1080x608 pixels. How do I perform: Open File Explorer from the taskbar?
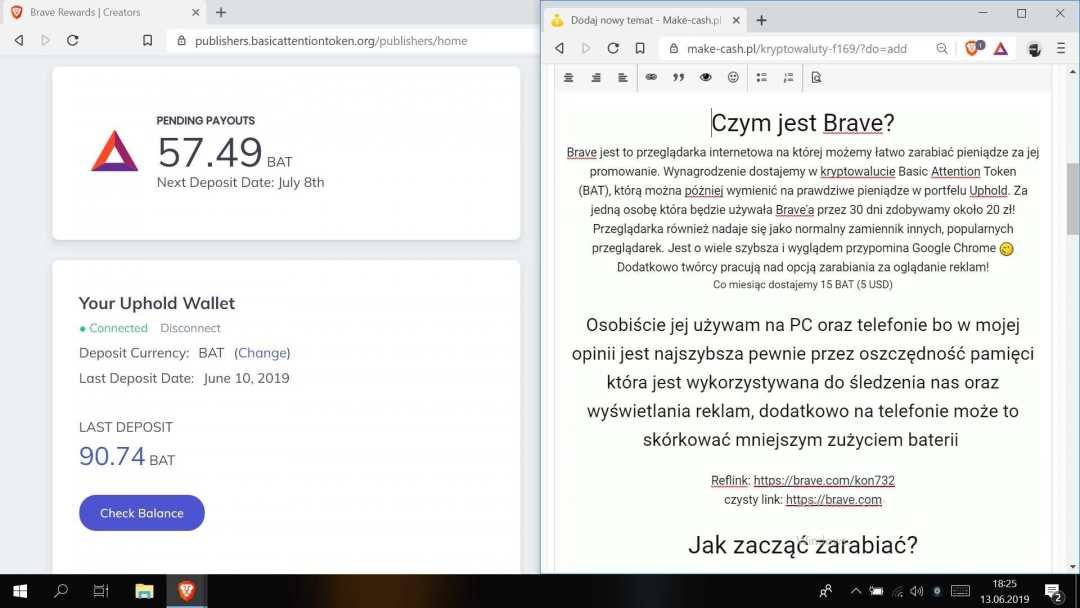[x=144, y=591]
